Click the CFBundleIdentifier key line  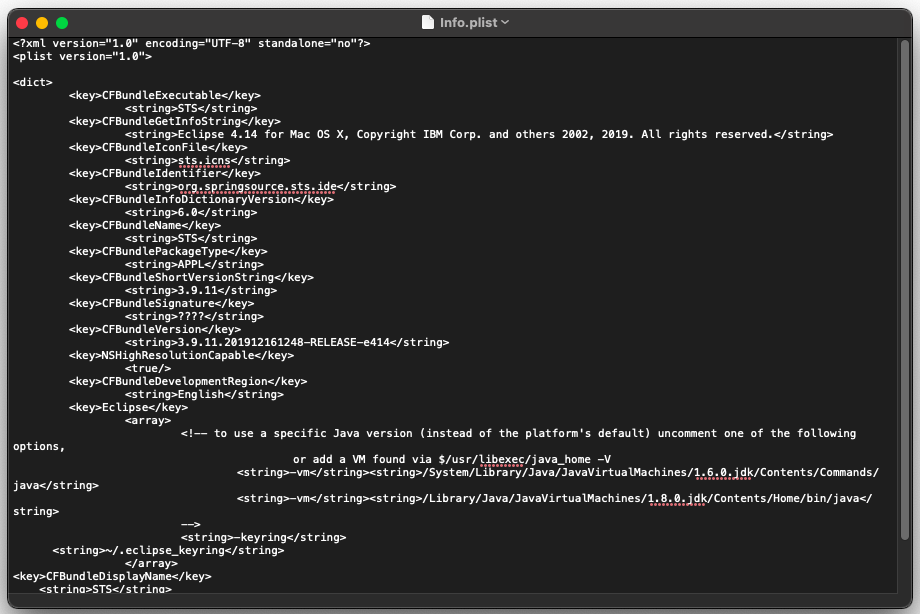165,173
